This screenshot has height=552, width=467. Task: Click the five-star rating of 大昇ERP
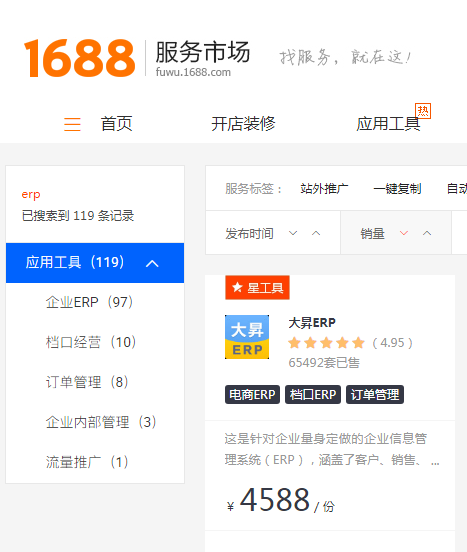(x=326, y=343)
